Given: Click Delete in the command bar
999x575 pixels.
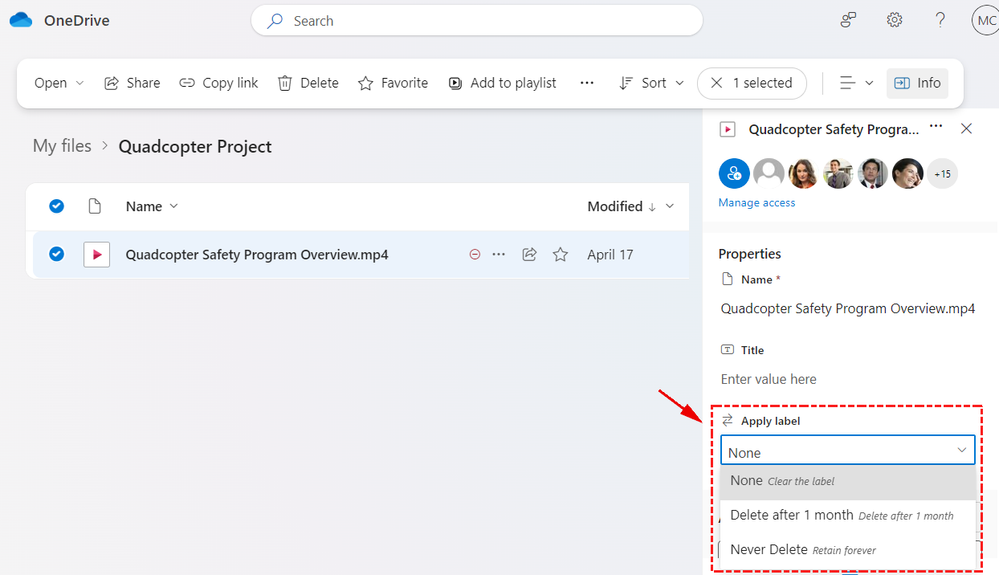Looking at the screenshot, I should 308,83.
